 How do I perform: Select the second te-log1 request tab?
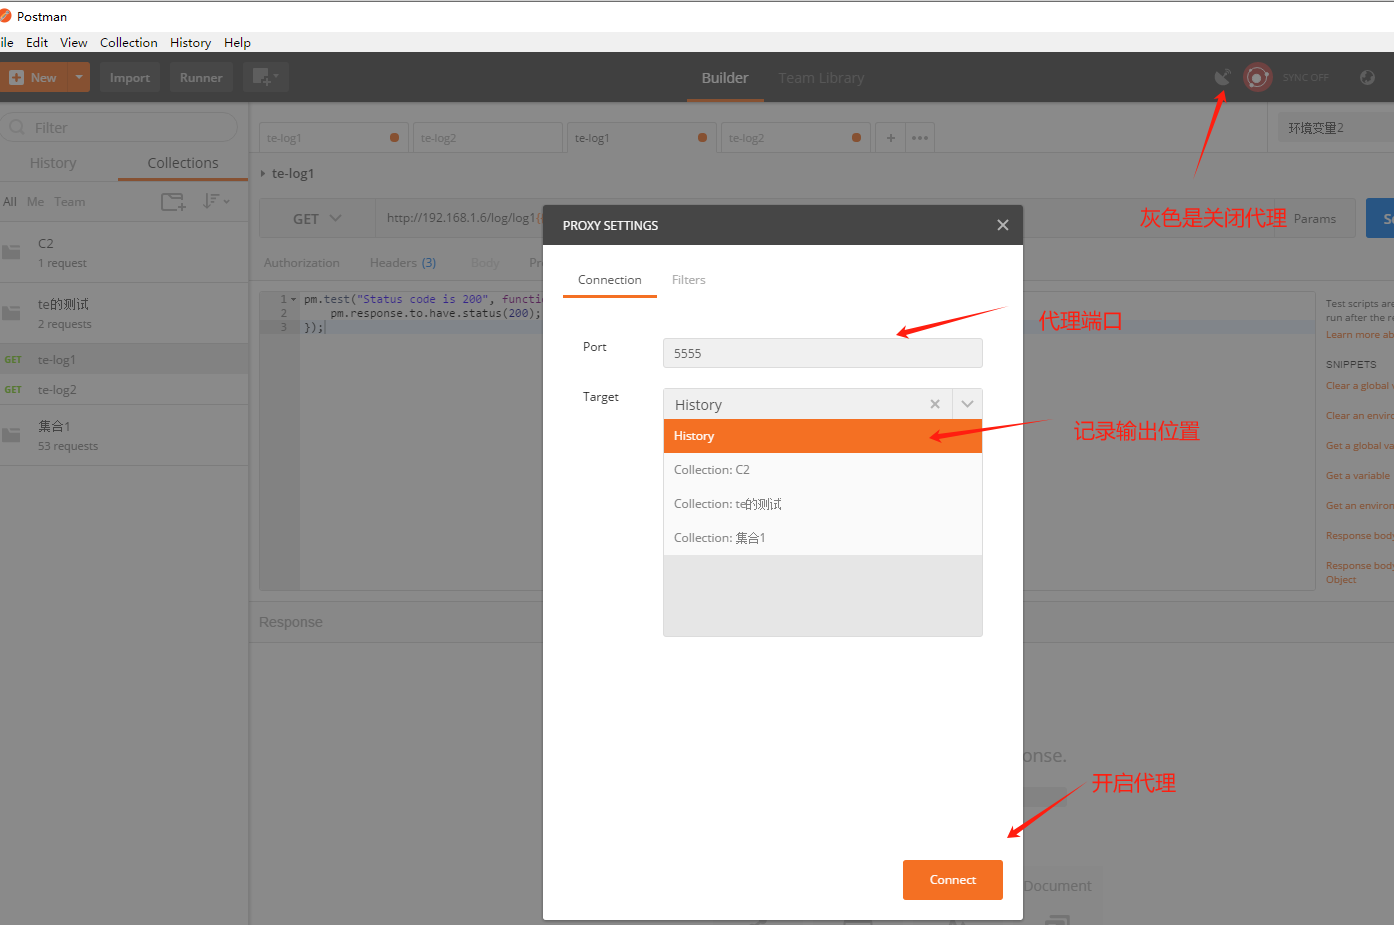640,138
